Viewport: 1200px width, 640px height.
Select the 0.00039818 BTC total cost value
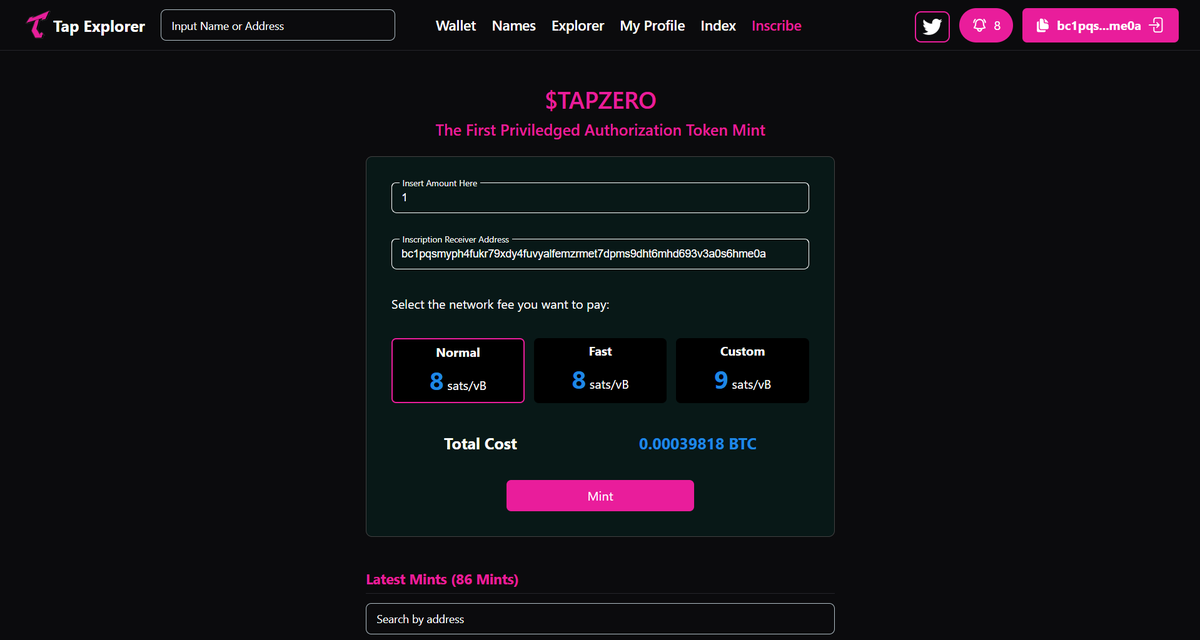tap(698, 444)
